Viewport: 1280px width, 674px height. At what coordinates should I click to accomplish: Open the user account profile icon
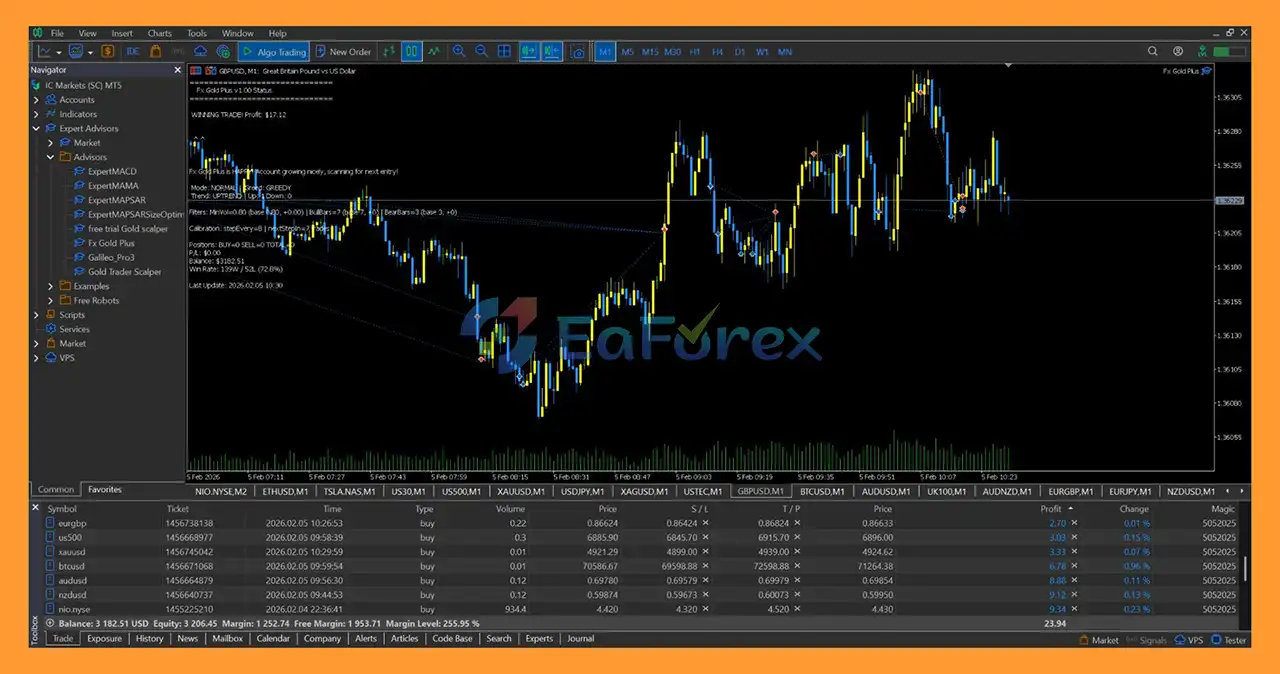point(1178,51)
